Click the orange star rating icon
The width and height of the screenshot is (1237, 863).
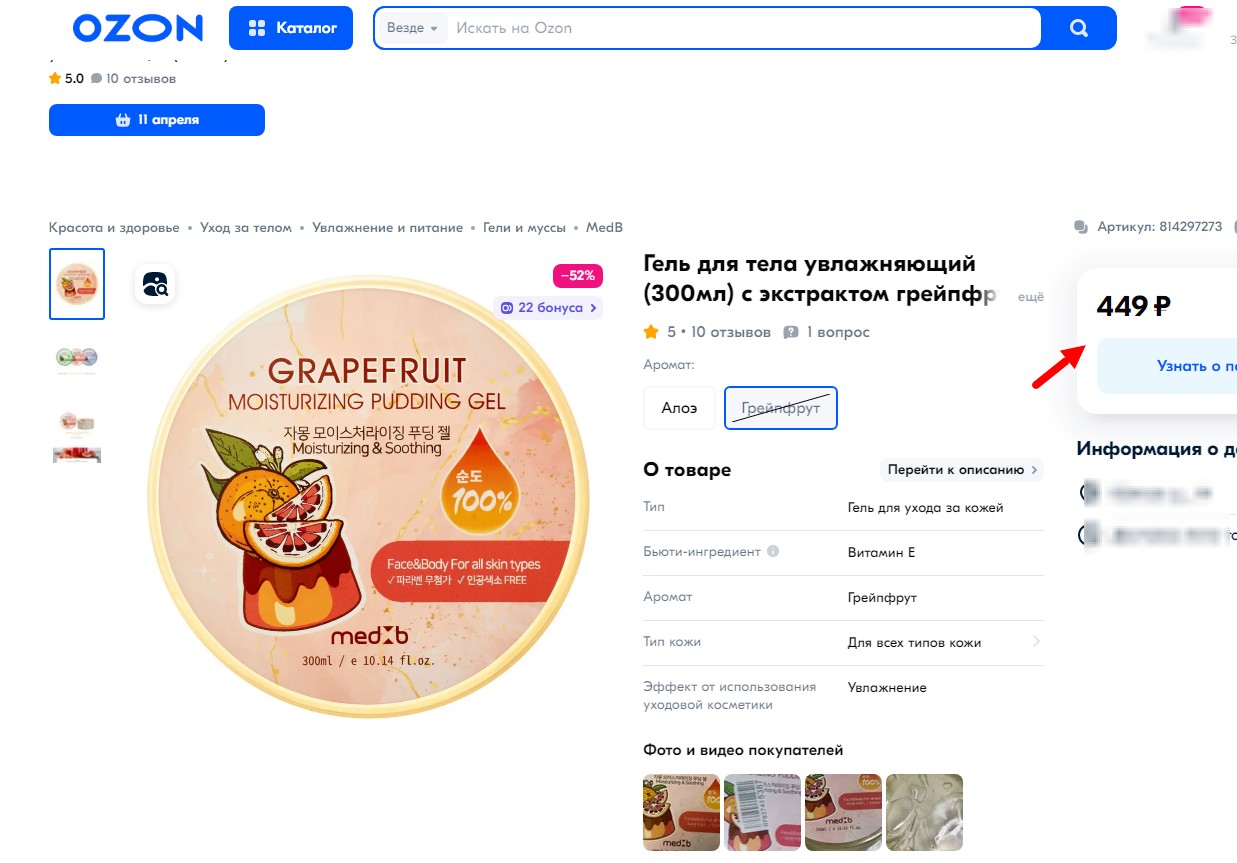point(651,332)
